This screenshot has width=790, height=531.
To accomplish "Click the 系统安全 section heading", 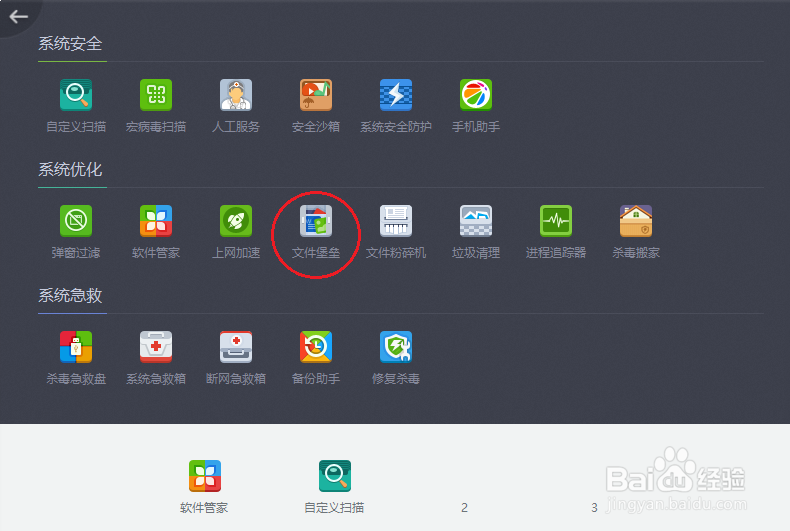I will [71, 44].
